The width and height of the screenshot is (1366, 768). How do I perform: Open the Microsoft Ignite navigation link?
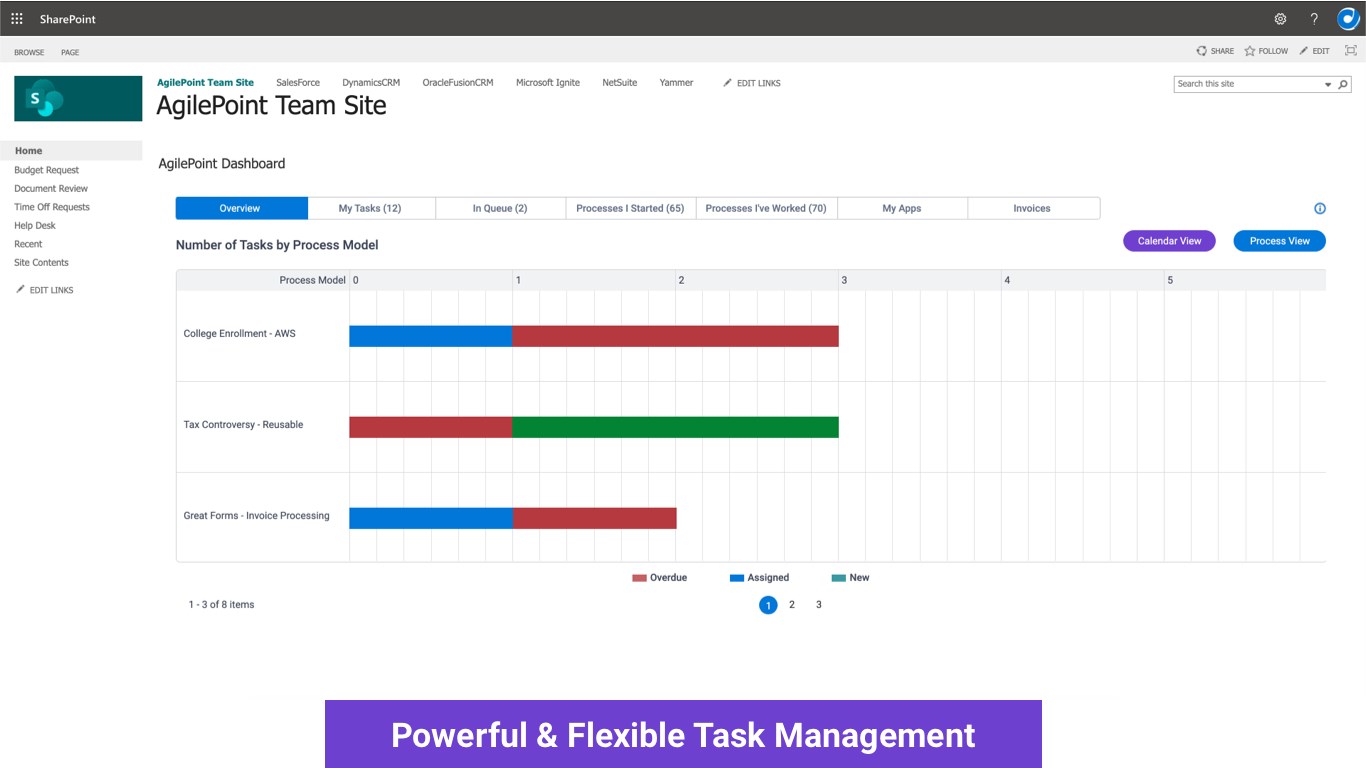click(x=548, y=83)
